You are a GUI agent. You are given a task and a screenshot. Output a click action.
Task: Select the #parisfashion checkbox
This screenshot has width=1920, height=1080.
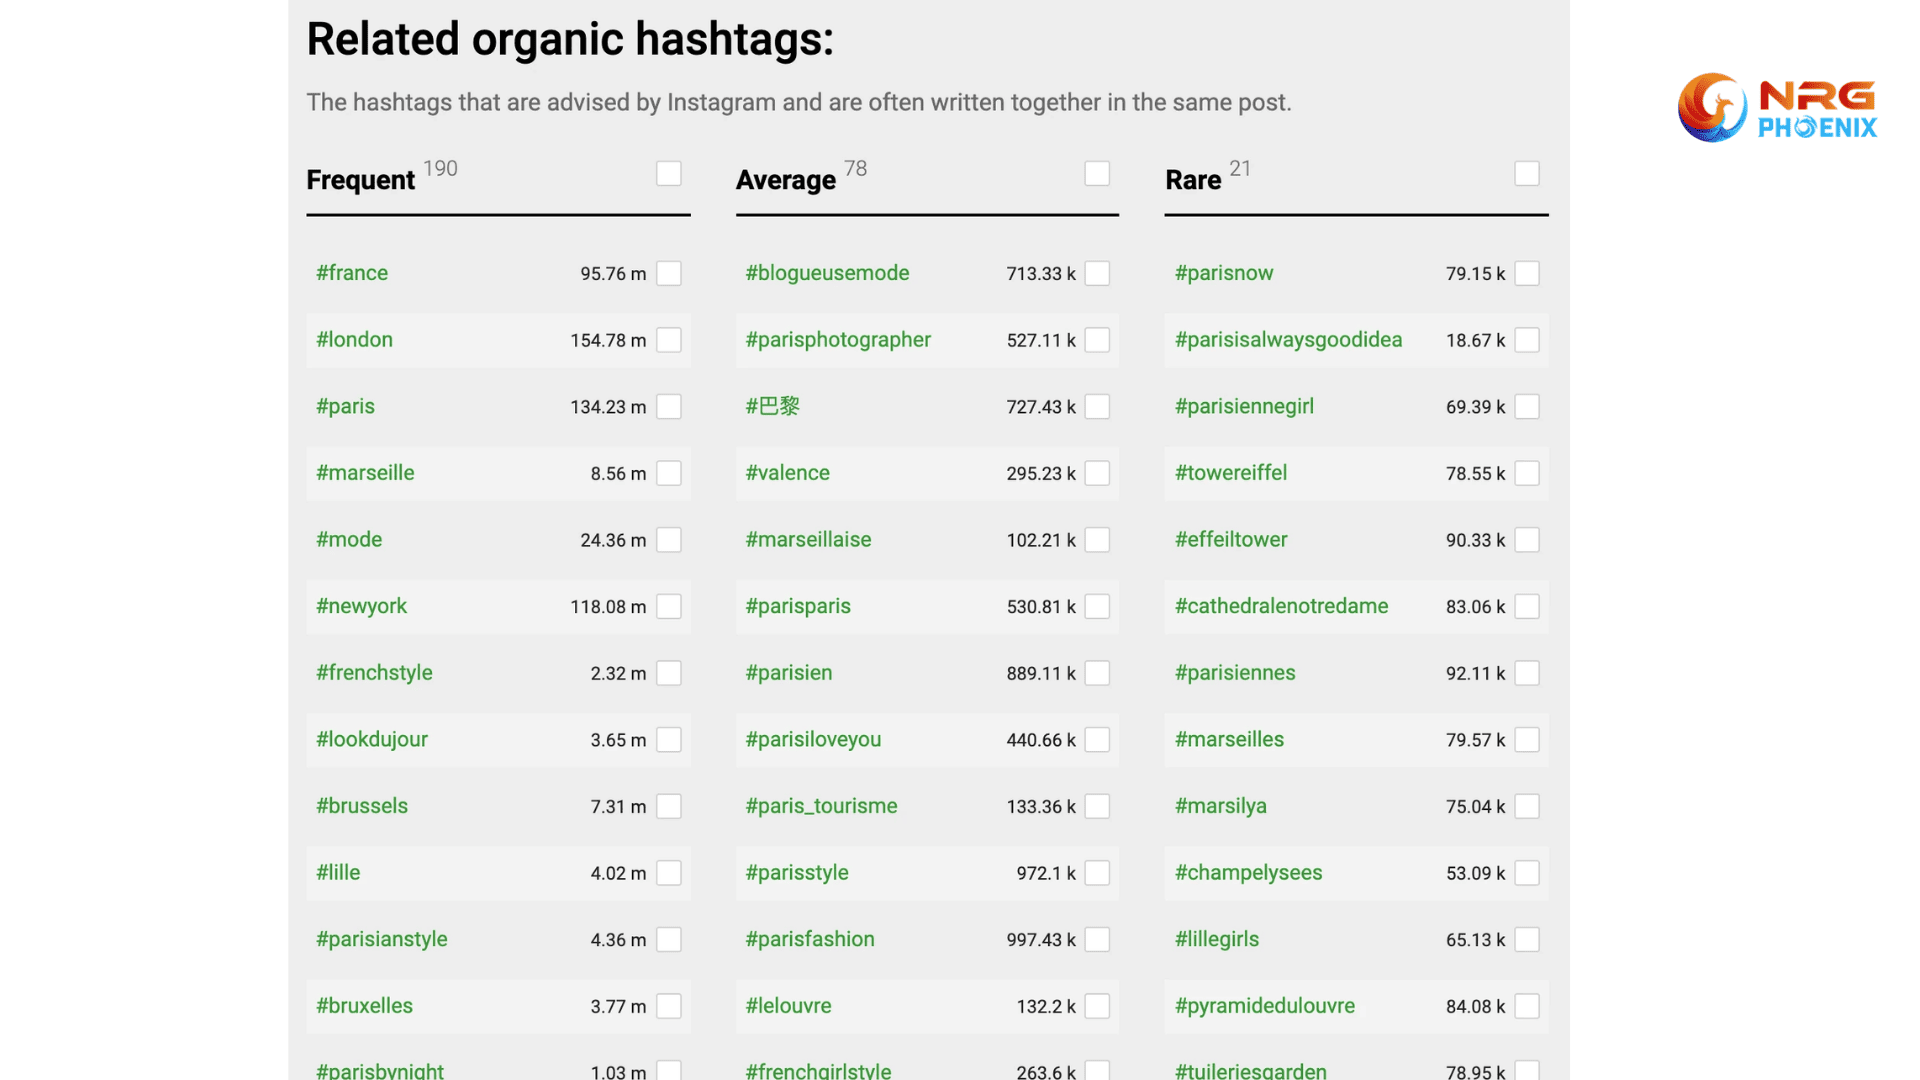(x=1097, y=940)
